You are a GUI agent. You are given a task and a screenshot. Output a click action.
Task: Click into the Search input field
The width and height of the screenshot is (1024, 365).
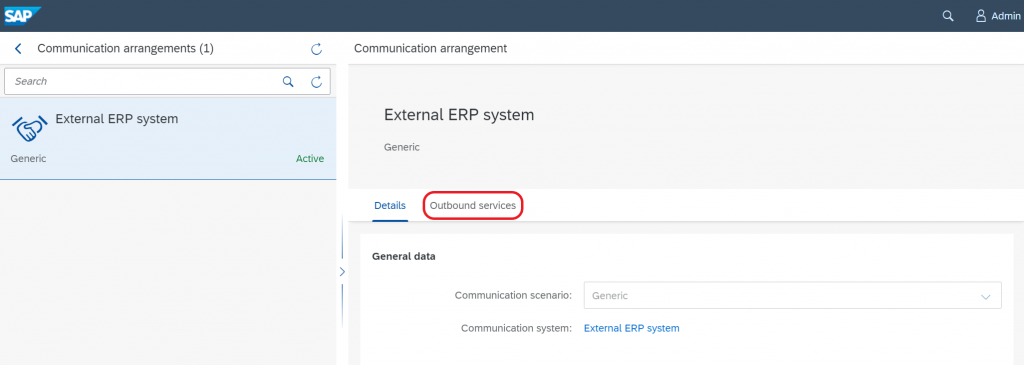(x=144, y=82)
